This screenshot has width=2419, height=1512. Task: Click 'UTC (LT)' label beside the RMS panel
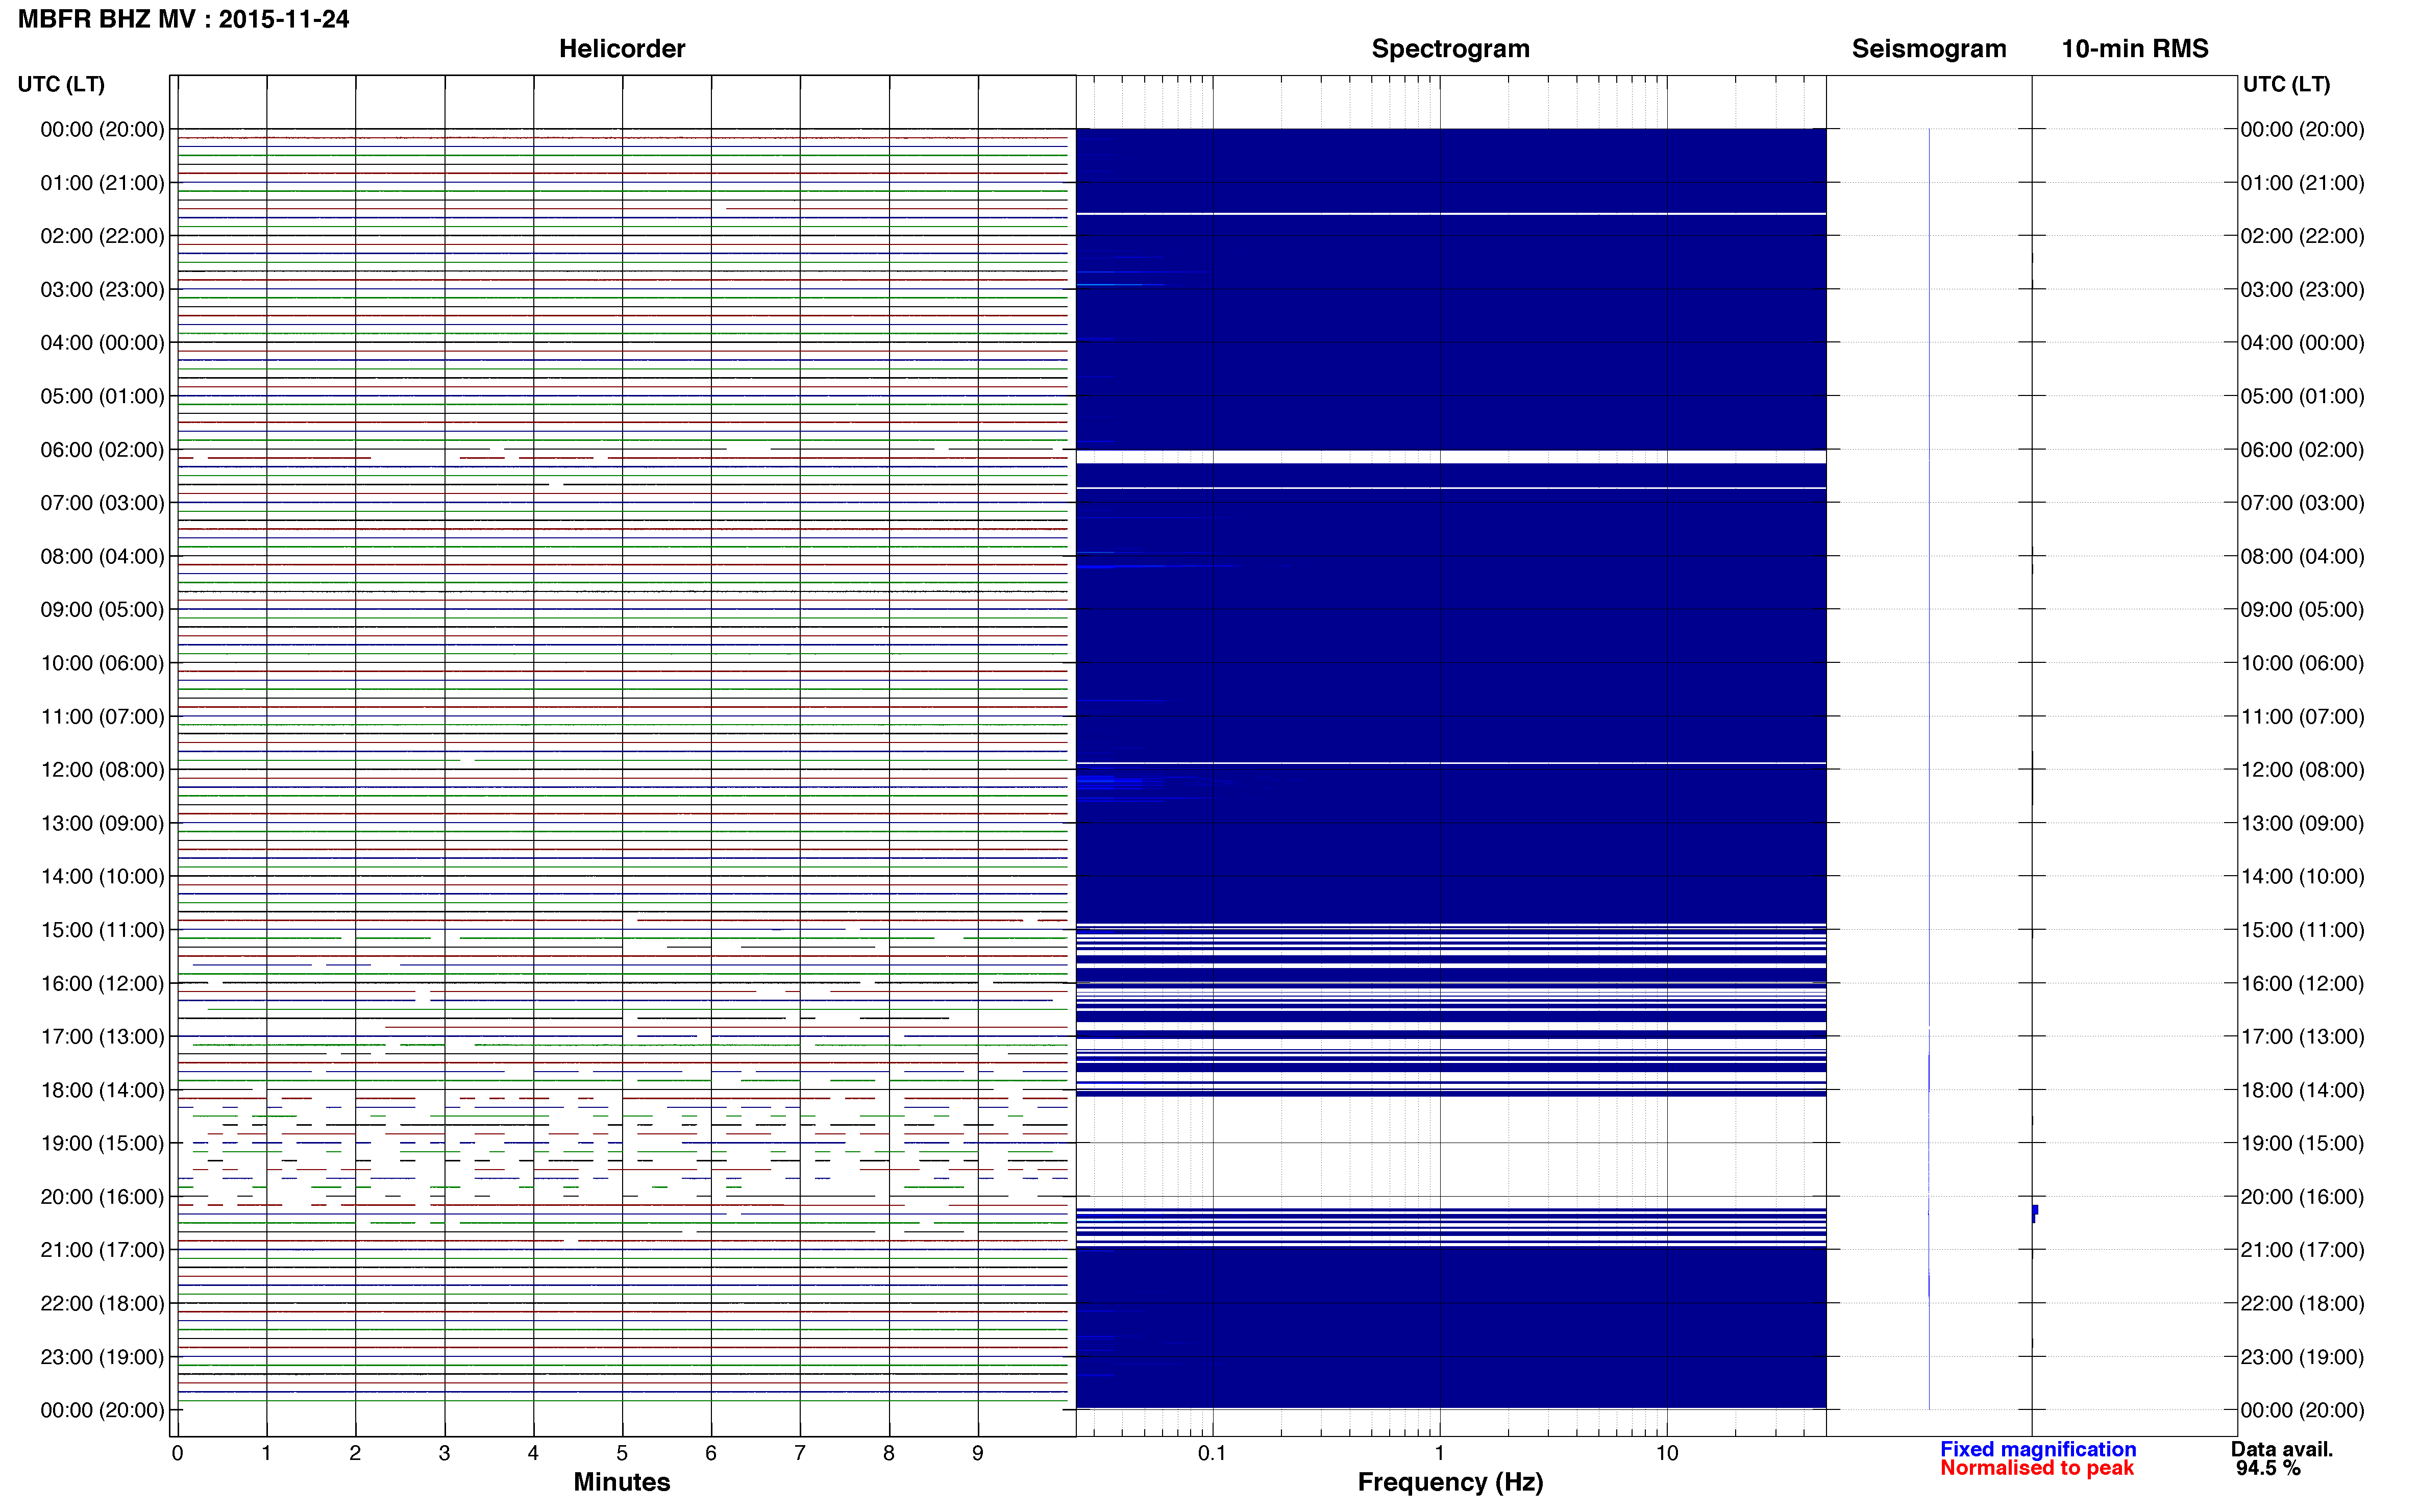[x=2286, y=84]
